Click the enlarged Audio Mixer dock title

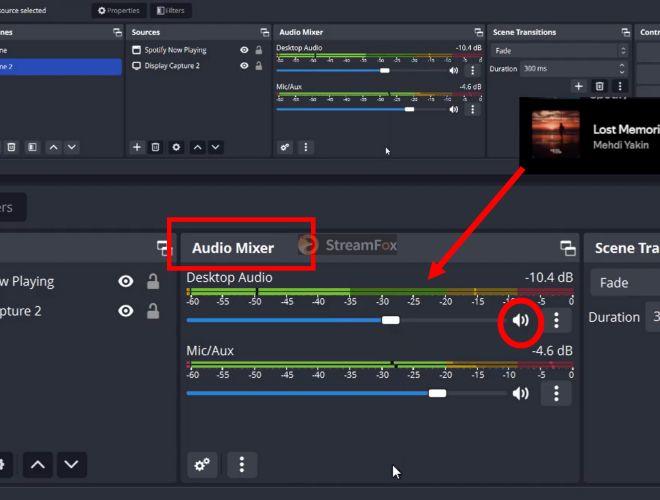click(233, 248)
